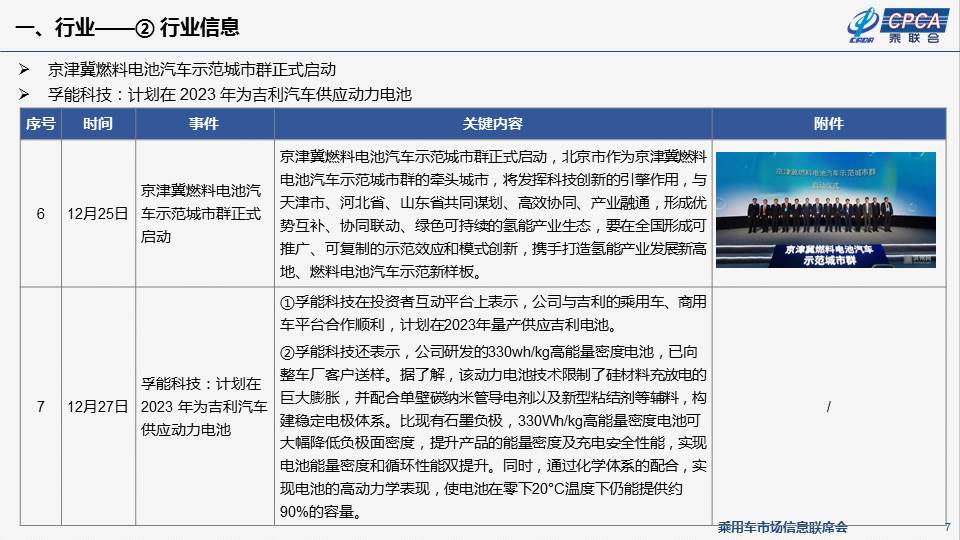The height and width of the screenshot is (540, 960).
Task: Open the launch ceremony photo attachment
Action: (x=826, y=209)
